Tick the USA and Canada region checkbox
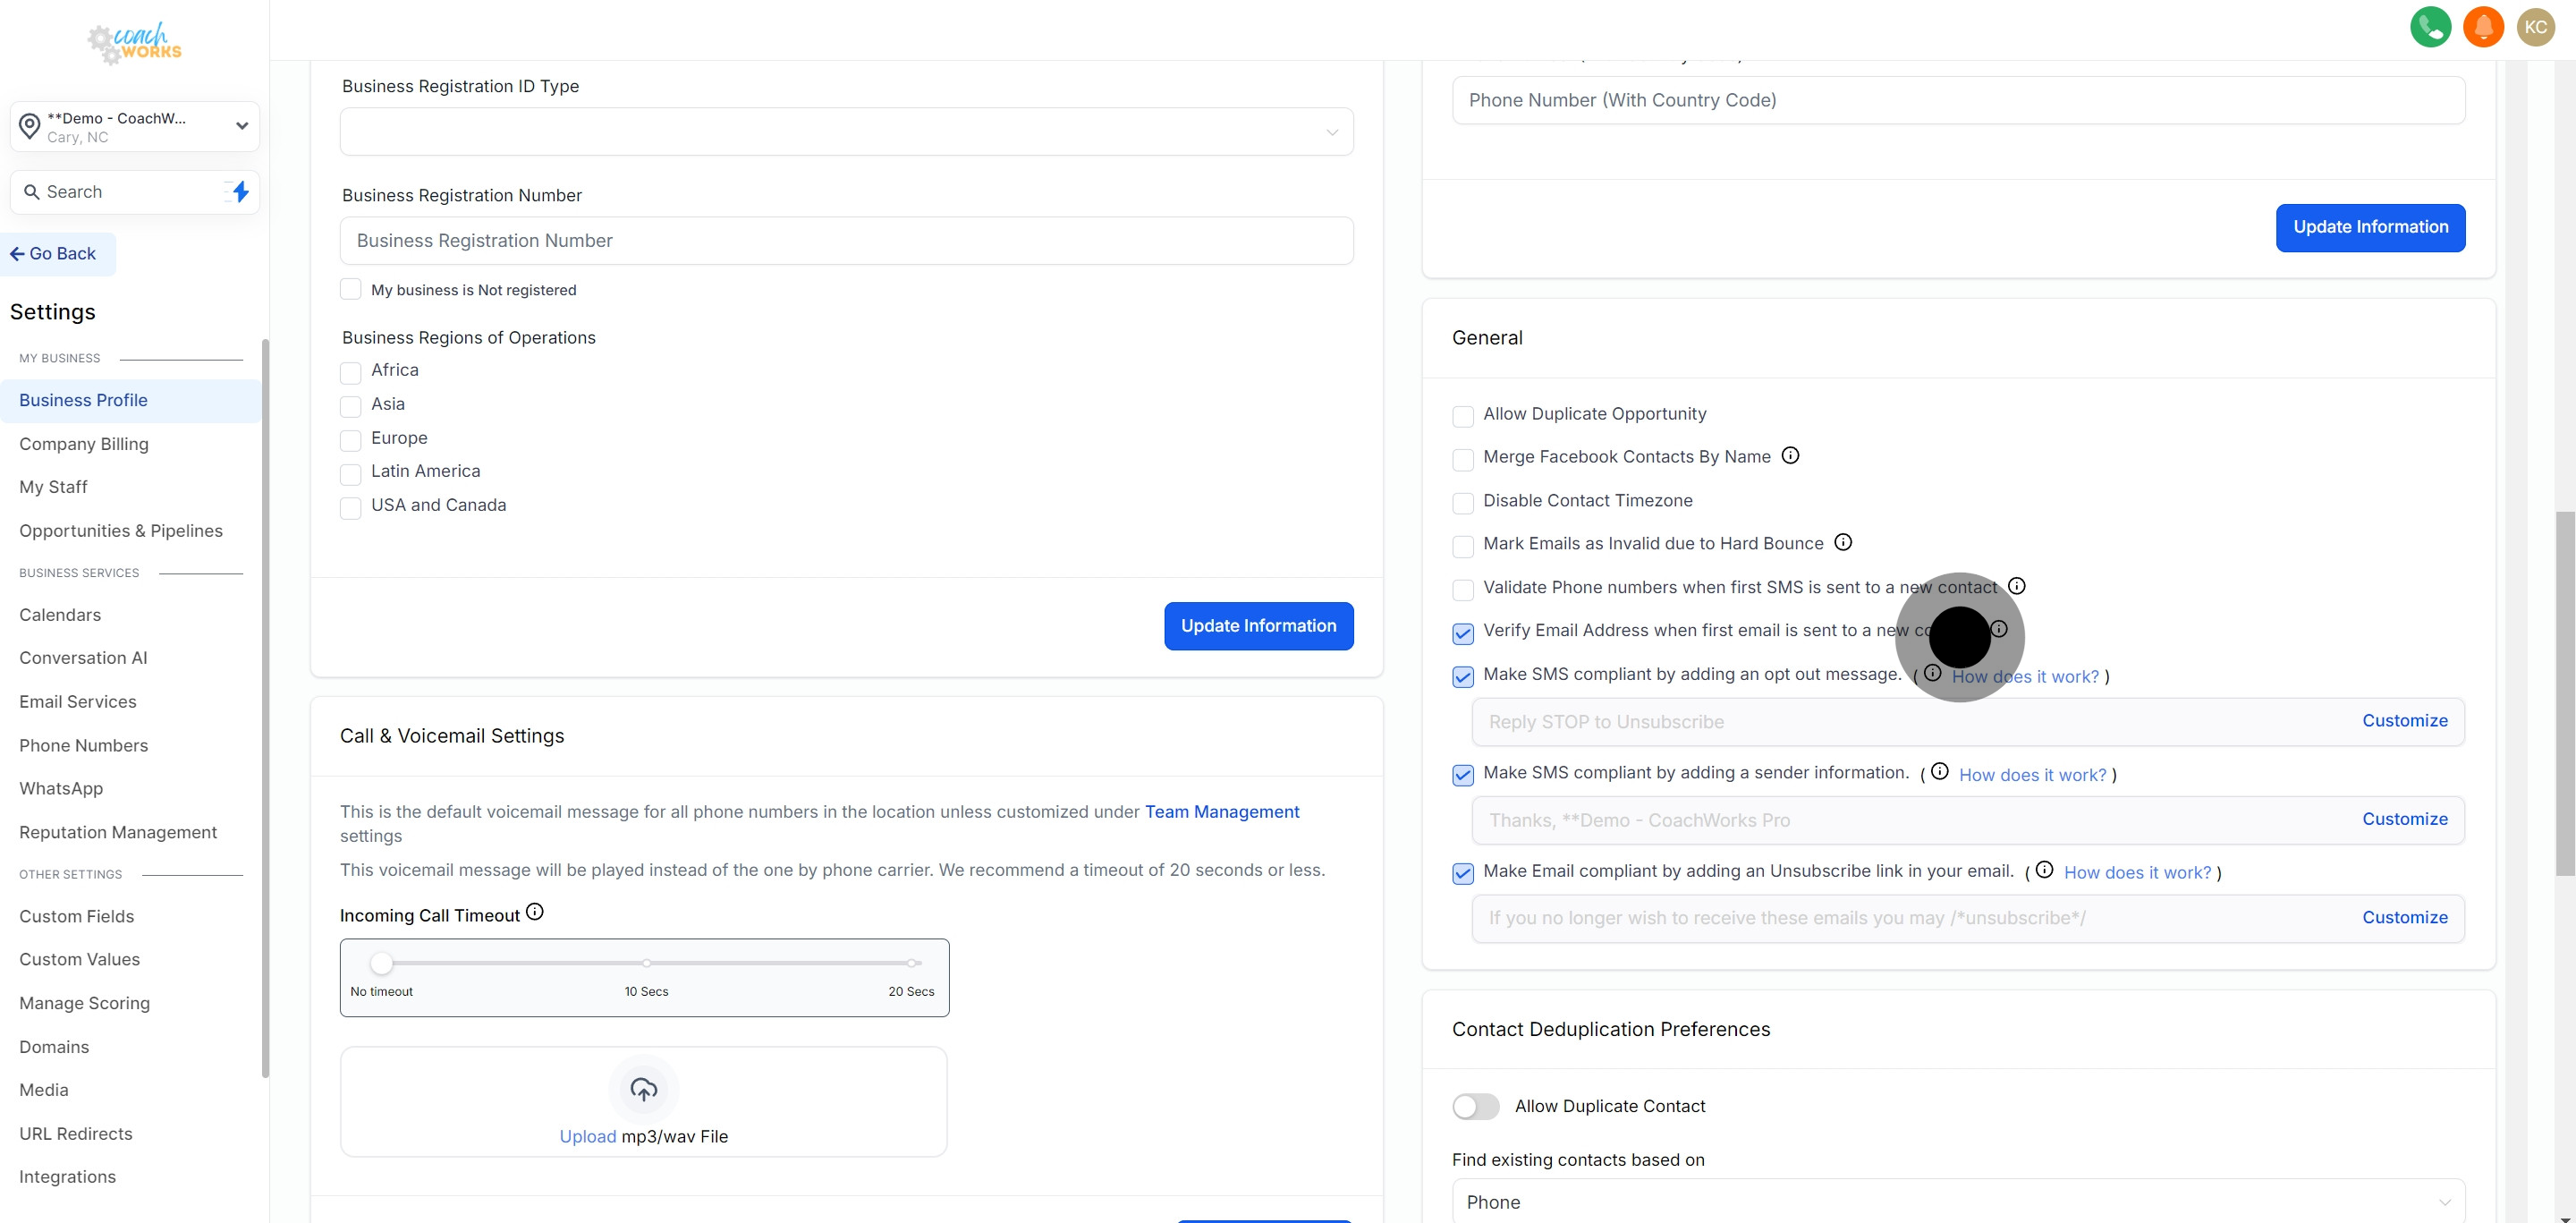This screenshot has width=2576, height=1223. coord(350,508)
